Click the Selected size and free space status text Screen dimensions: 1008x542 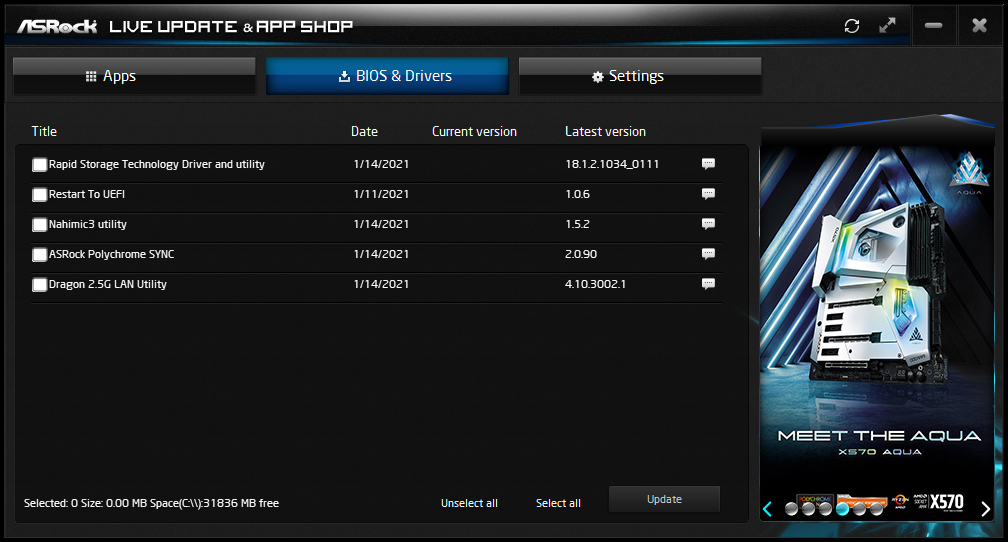click(152, 503)
